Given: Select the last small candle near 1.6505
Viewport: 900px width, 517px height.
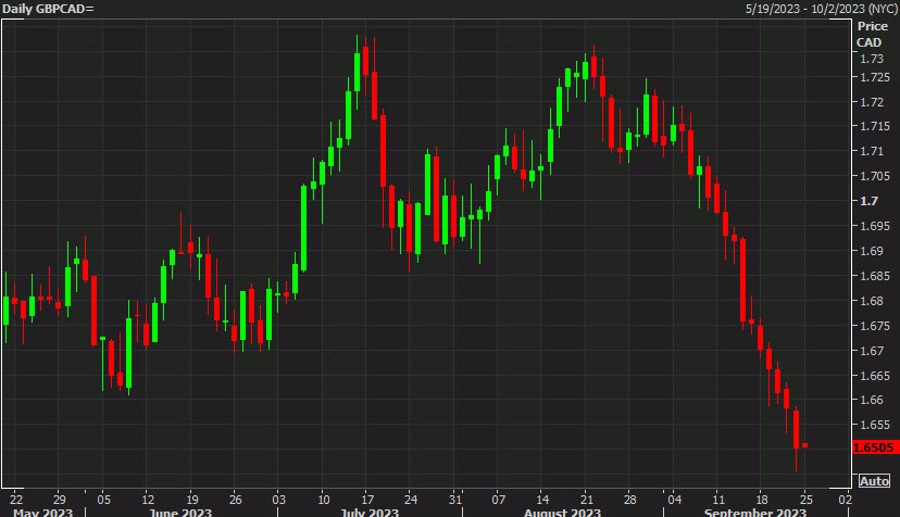Looking at the screenshot, I should (x=805, y=446).
